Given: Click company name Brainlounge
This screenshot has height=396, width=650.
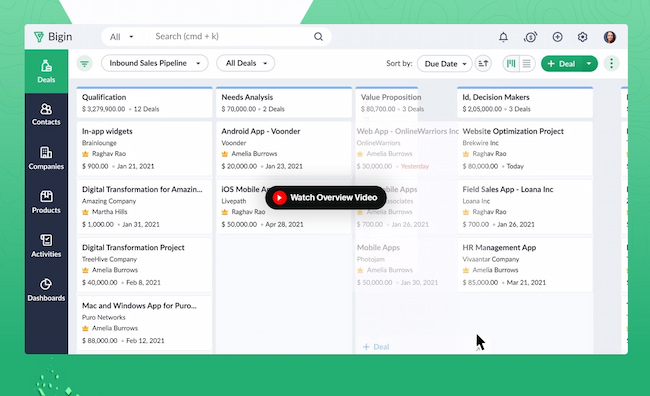Looking at the screenshot, I should click(99, 143).
